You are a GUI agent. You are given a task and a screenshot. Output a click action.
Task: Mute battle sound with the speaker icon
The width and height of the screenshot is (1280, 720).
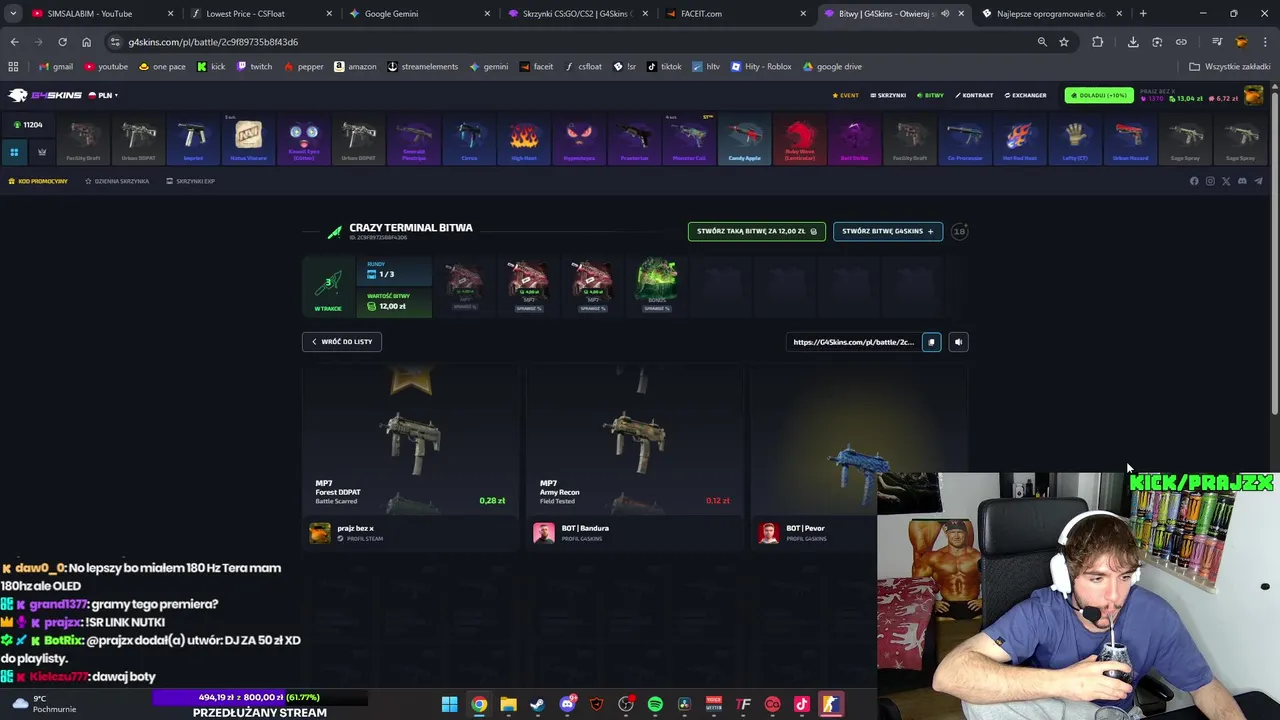tap(958, 342)
